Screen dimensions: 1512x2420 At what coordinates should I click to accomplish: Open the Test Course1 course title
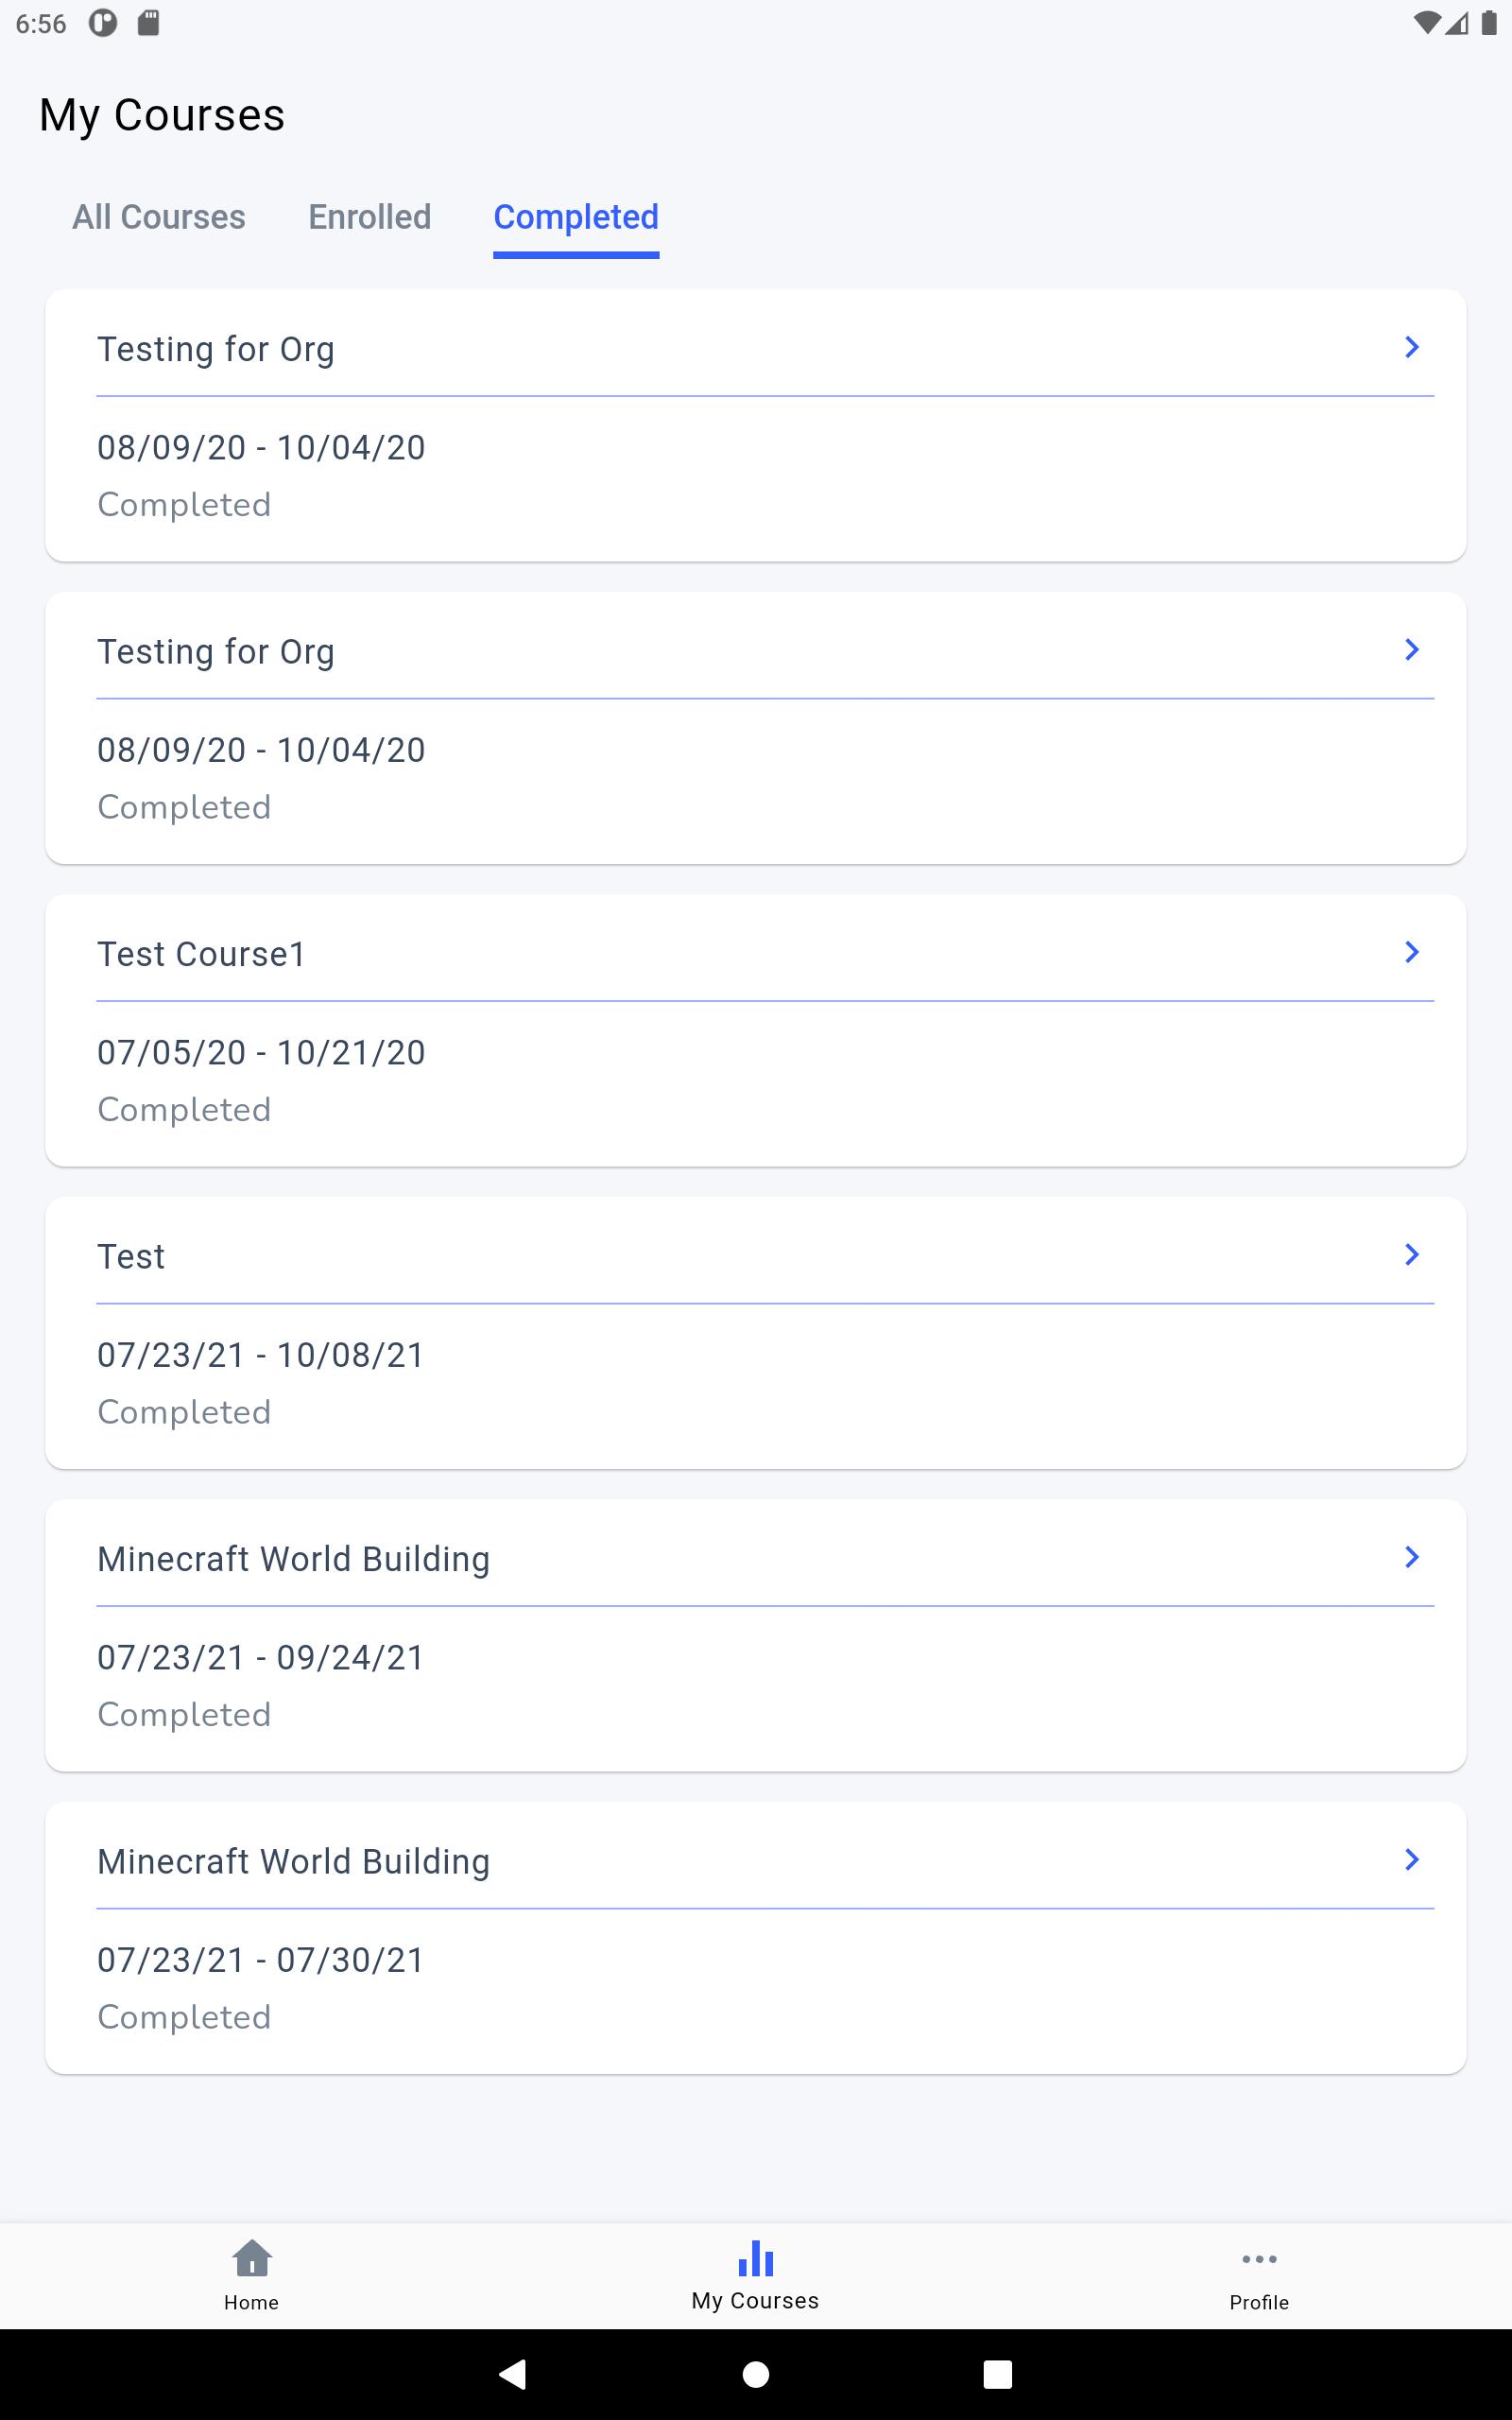click(201, 954)
